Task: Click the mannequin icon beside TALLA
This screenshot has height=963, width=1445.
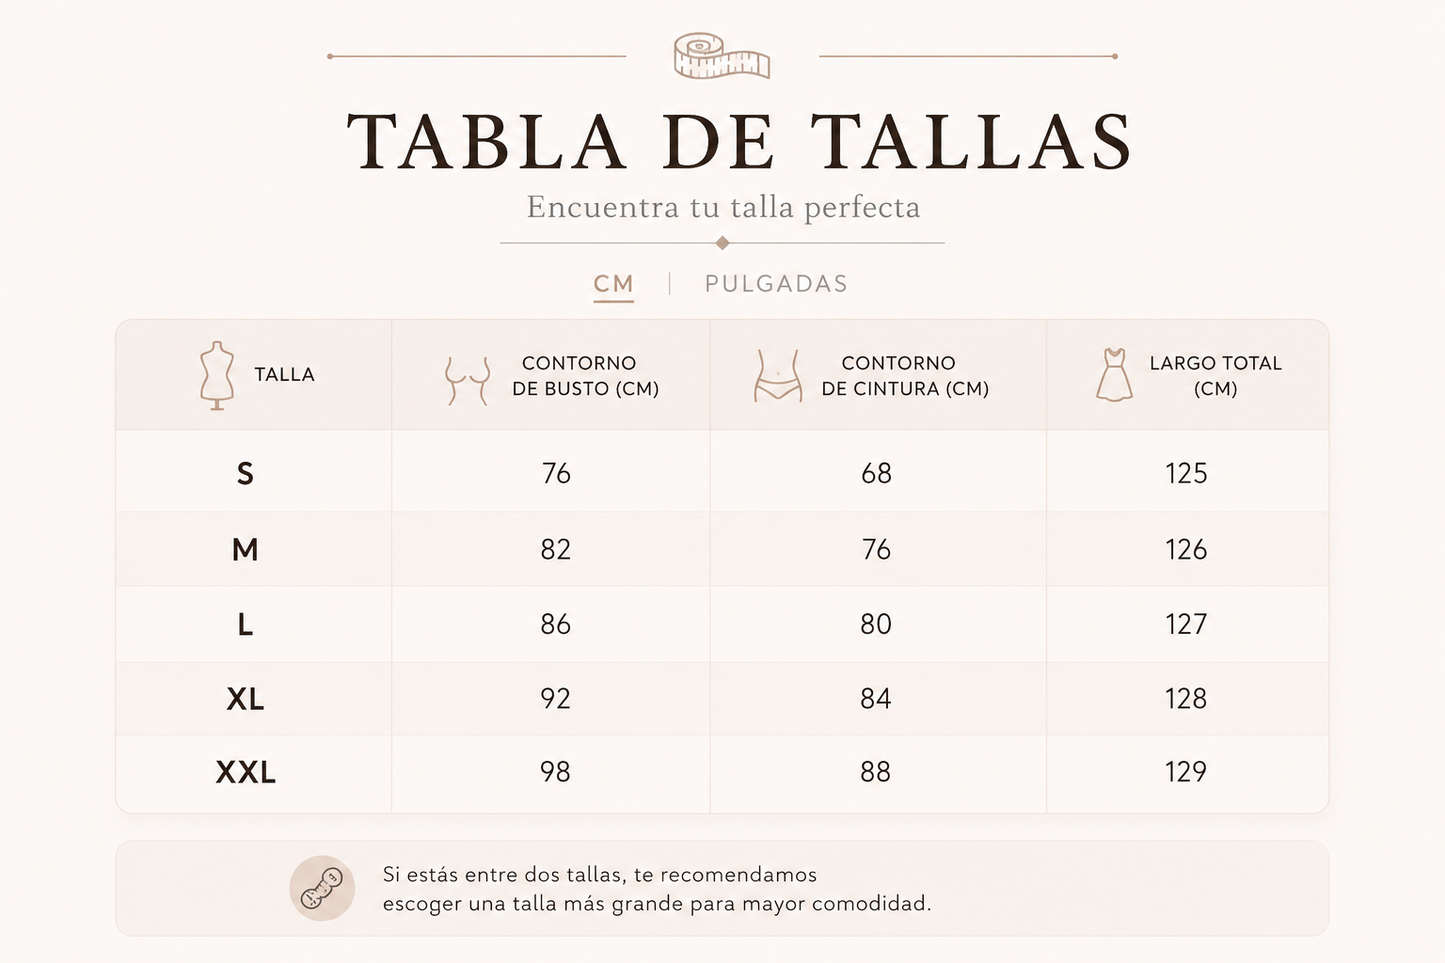Action: pos(216,375)
